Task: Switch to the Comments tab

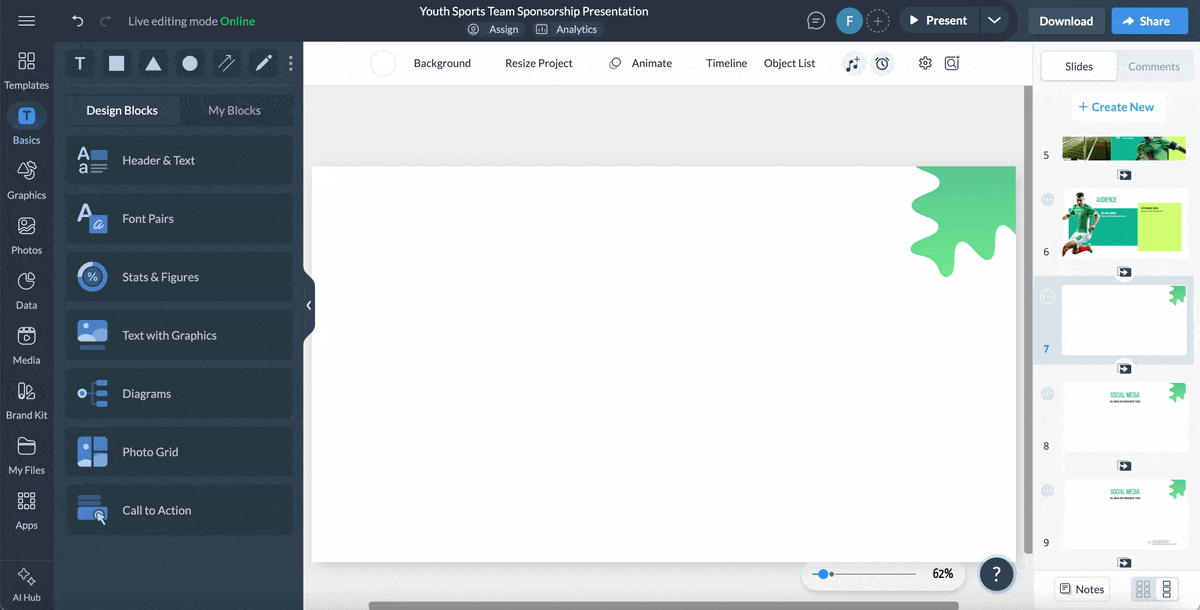Action: tap(1154, 66)
